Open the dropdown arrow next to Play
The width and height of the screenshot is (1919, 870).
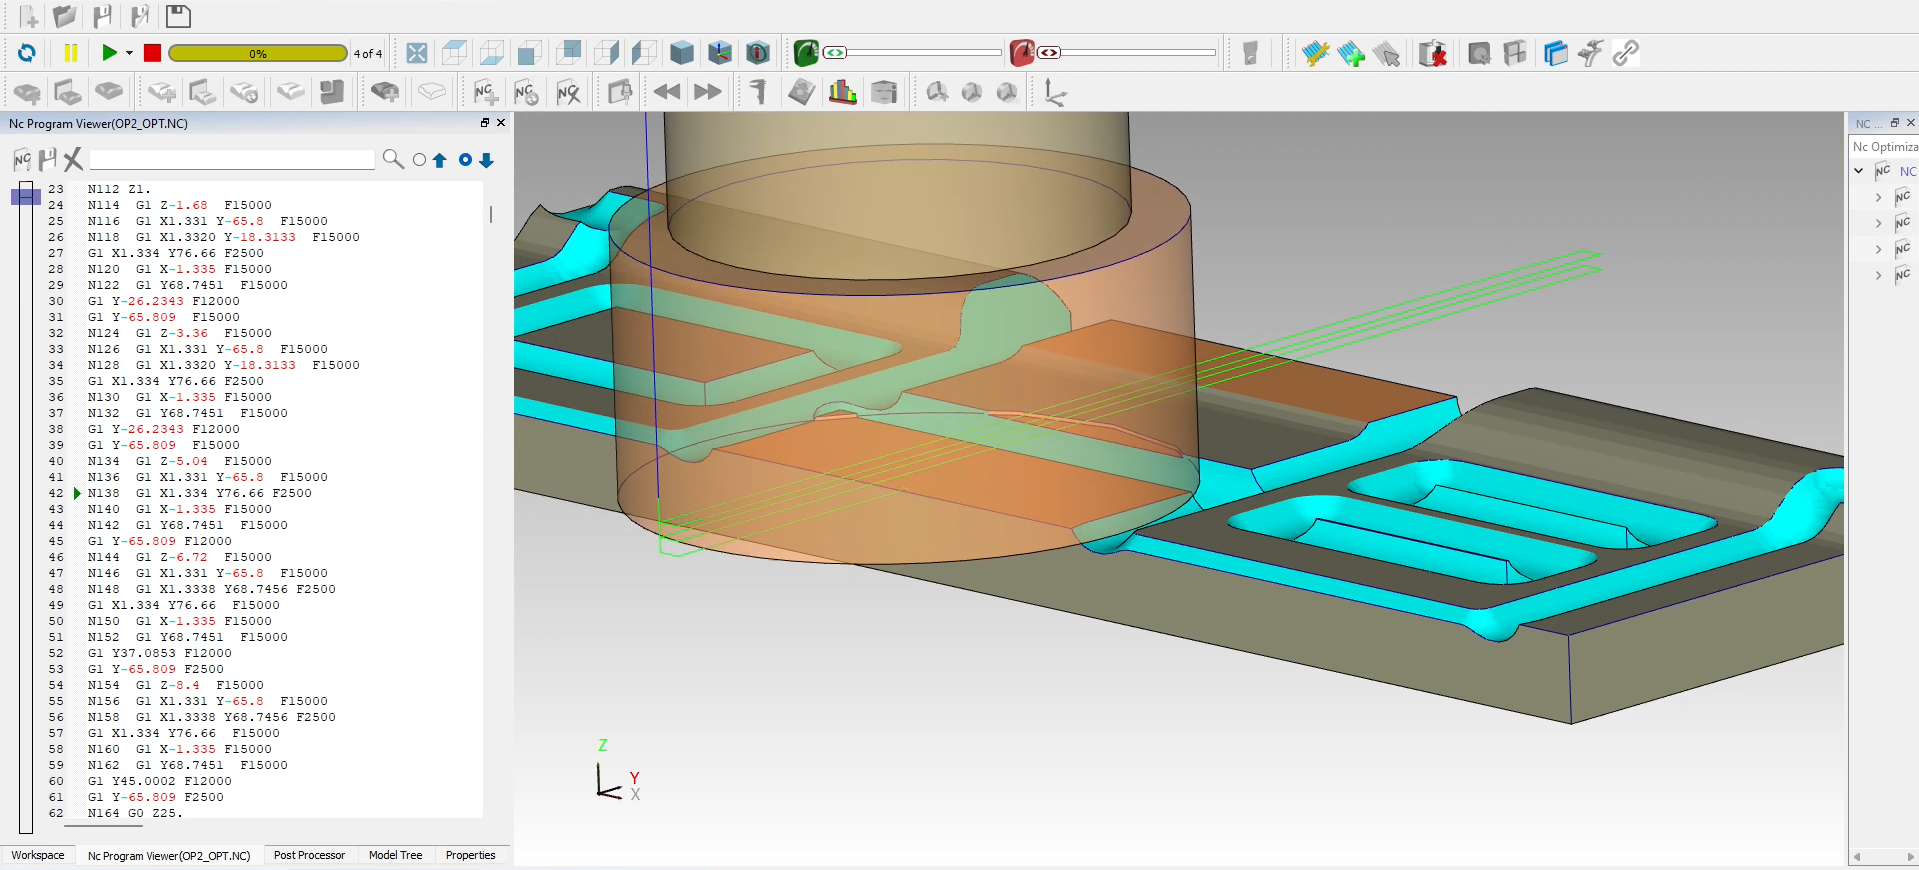pos(129,53)
